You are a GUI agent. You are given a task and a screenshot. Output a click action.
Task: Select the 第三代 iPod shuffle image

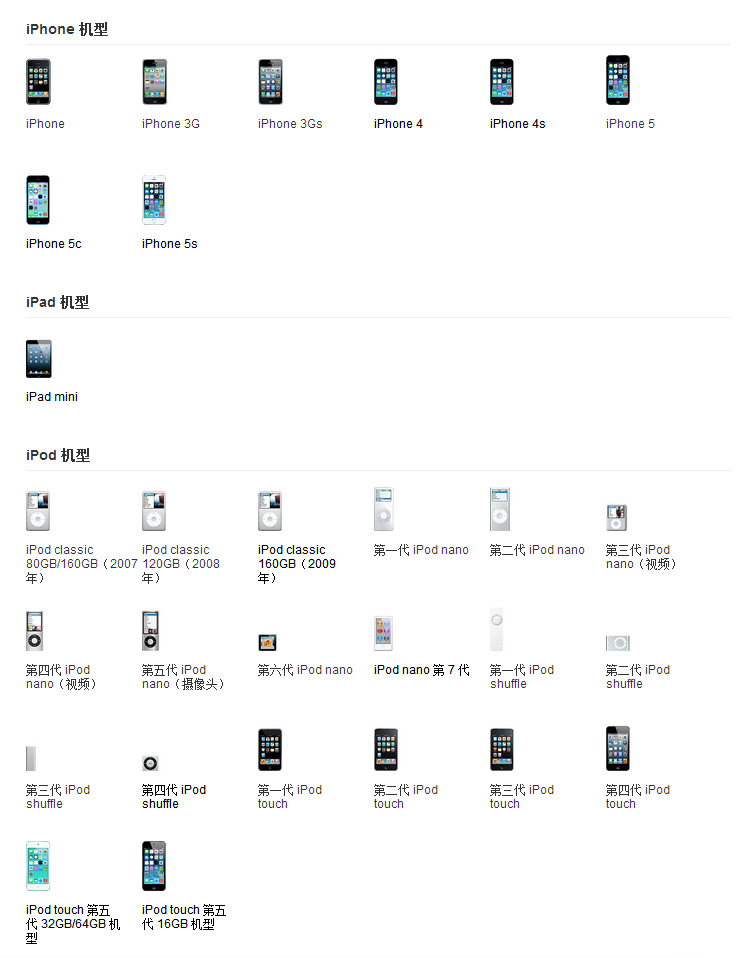[x=31, y=758]
